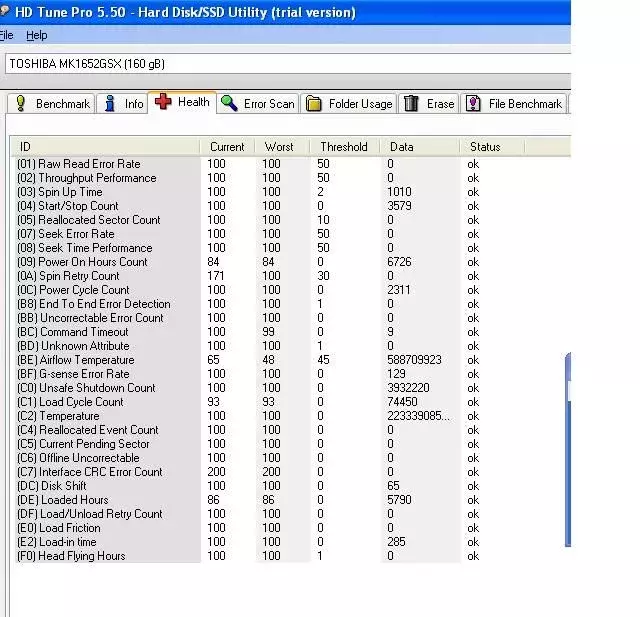The height and width of the screenshot is (617, 640).
Task: Select the Power On Hours Count row
Action: point(249,262)
